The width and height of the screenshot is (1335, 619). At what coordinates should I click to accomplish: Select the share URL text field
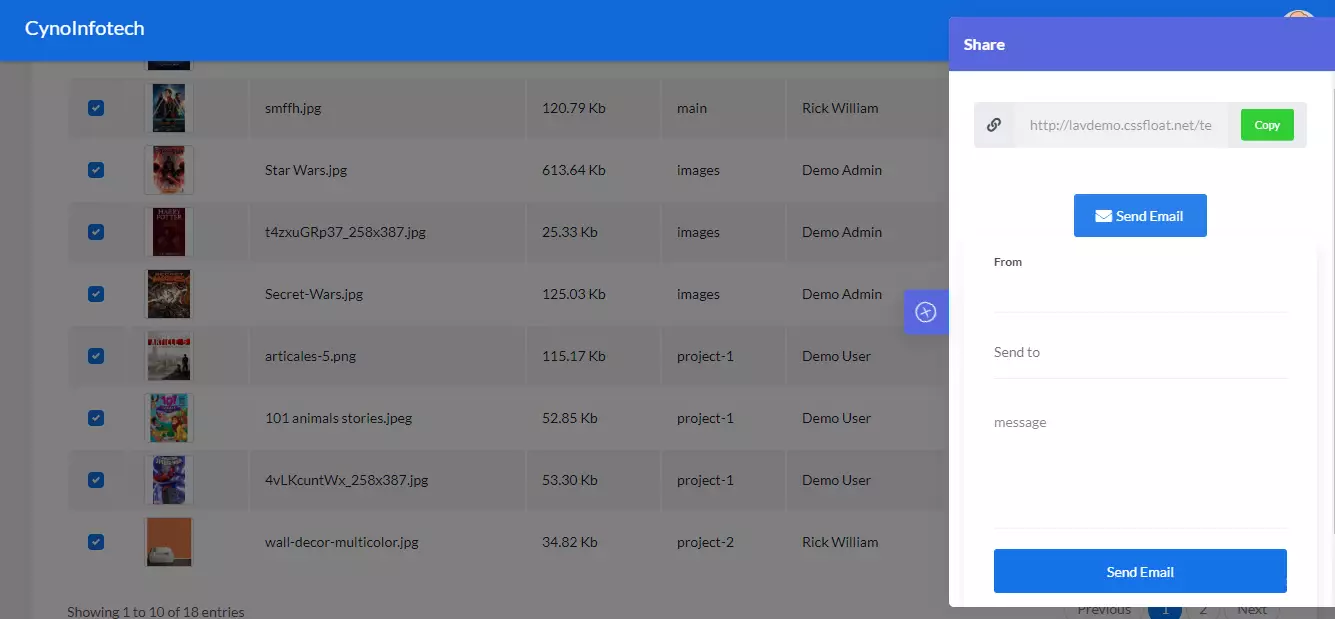1121,125
